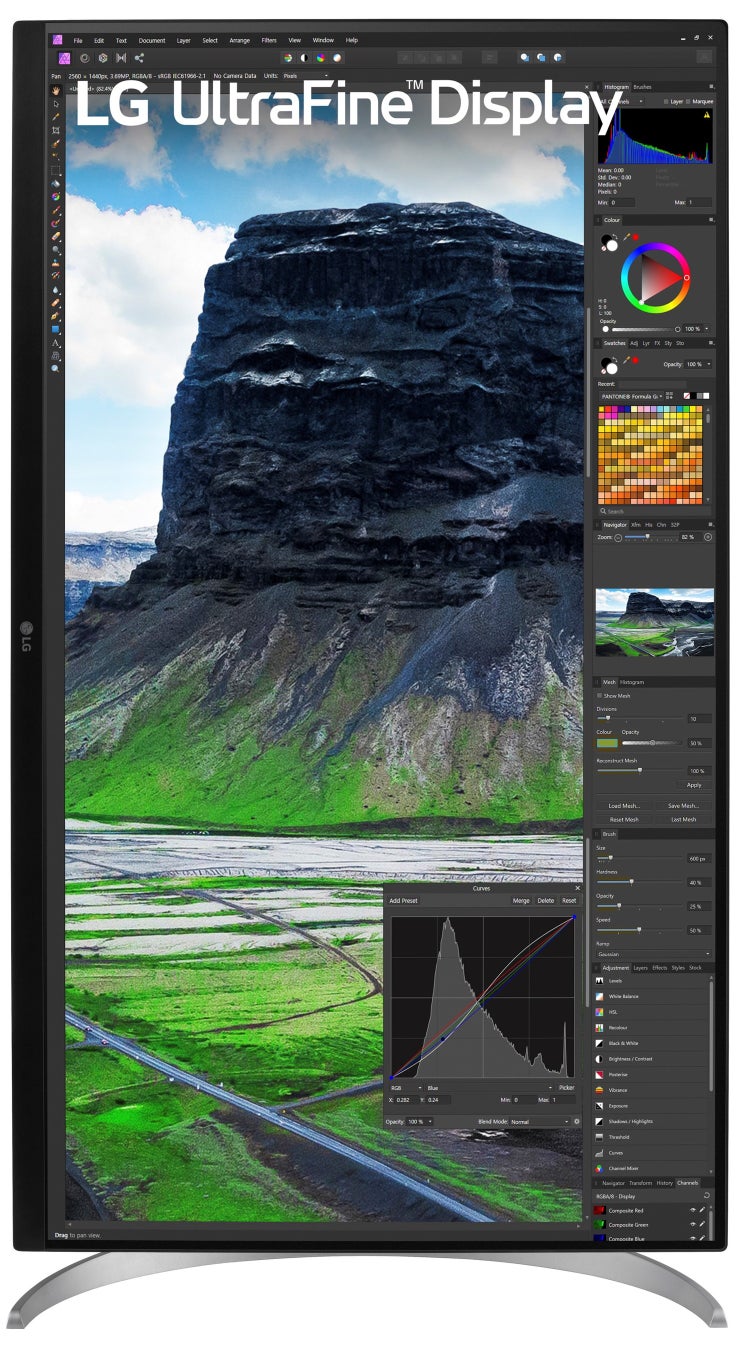This screenshot has height=1350, width=742.
Task: Add a Threshold adjustment
Action: pos(653,1137)
